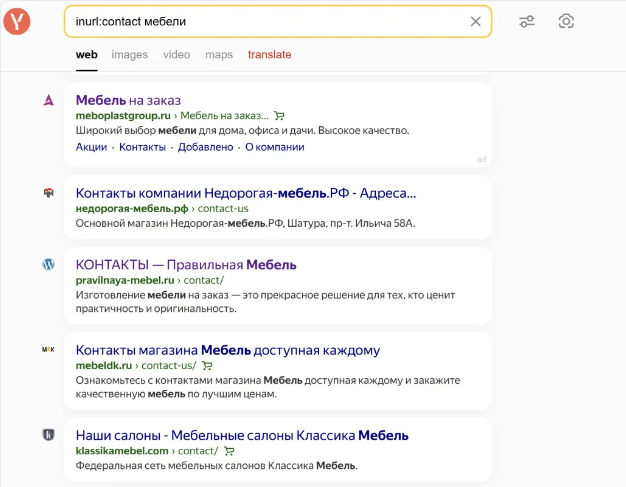Click the 'О компании' sitelink
Image resolution: width=626 pixels, height=487 pixels.
tap(274, 147)
